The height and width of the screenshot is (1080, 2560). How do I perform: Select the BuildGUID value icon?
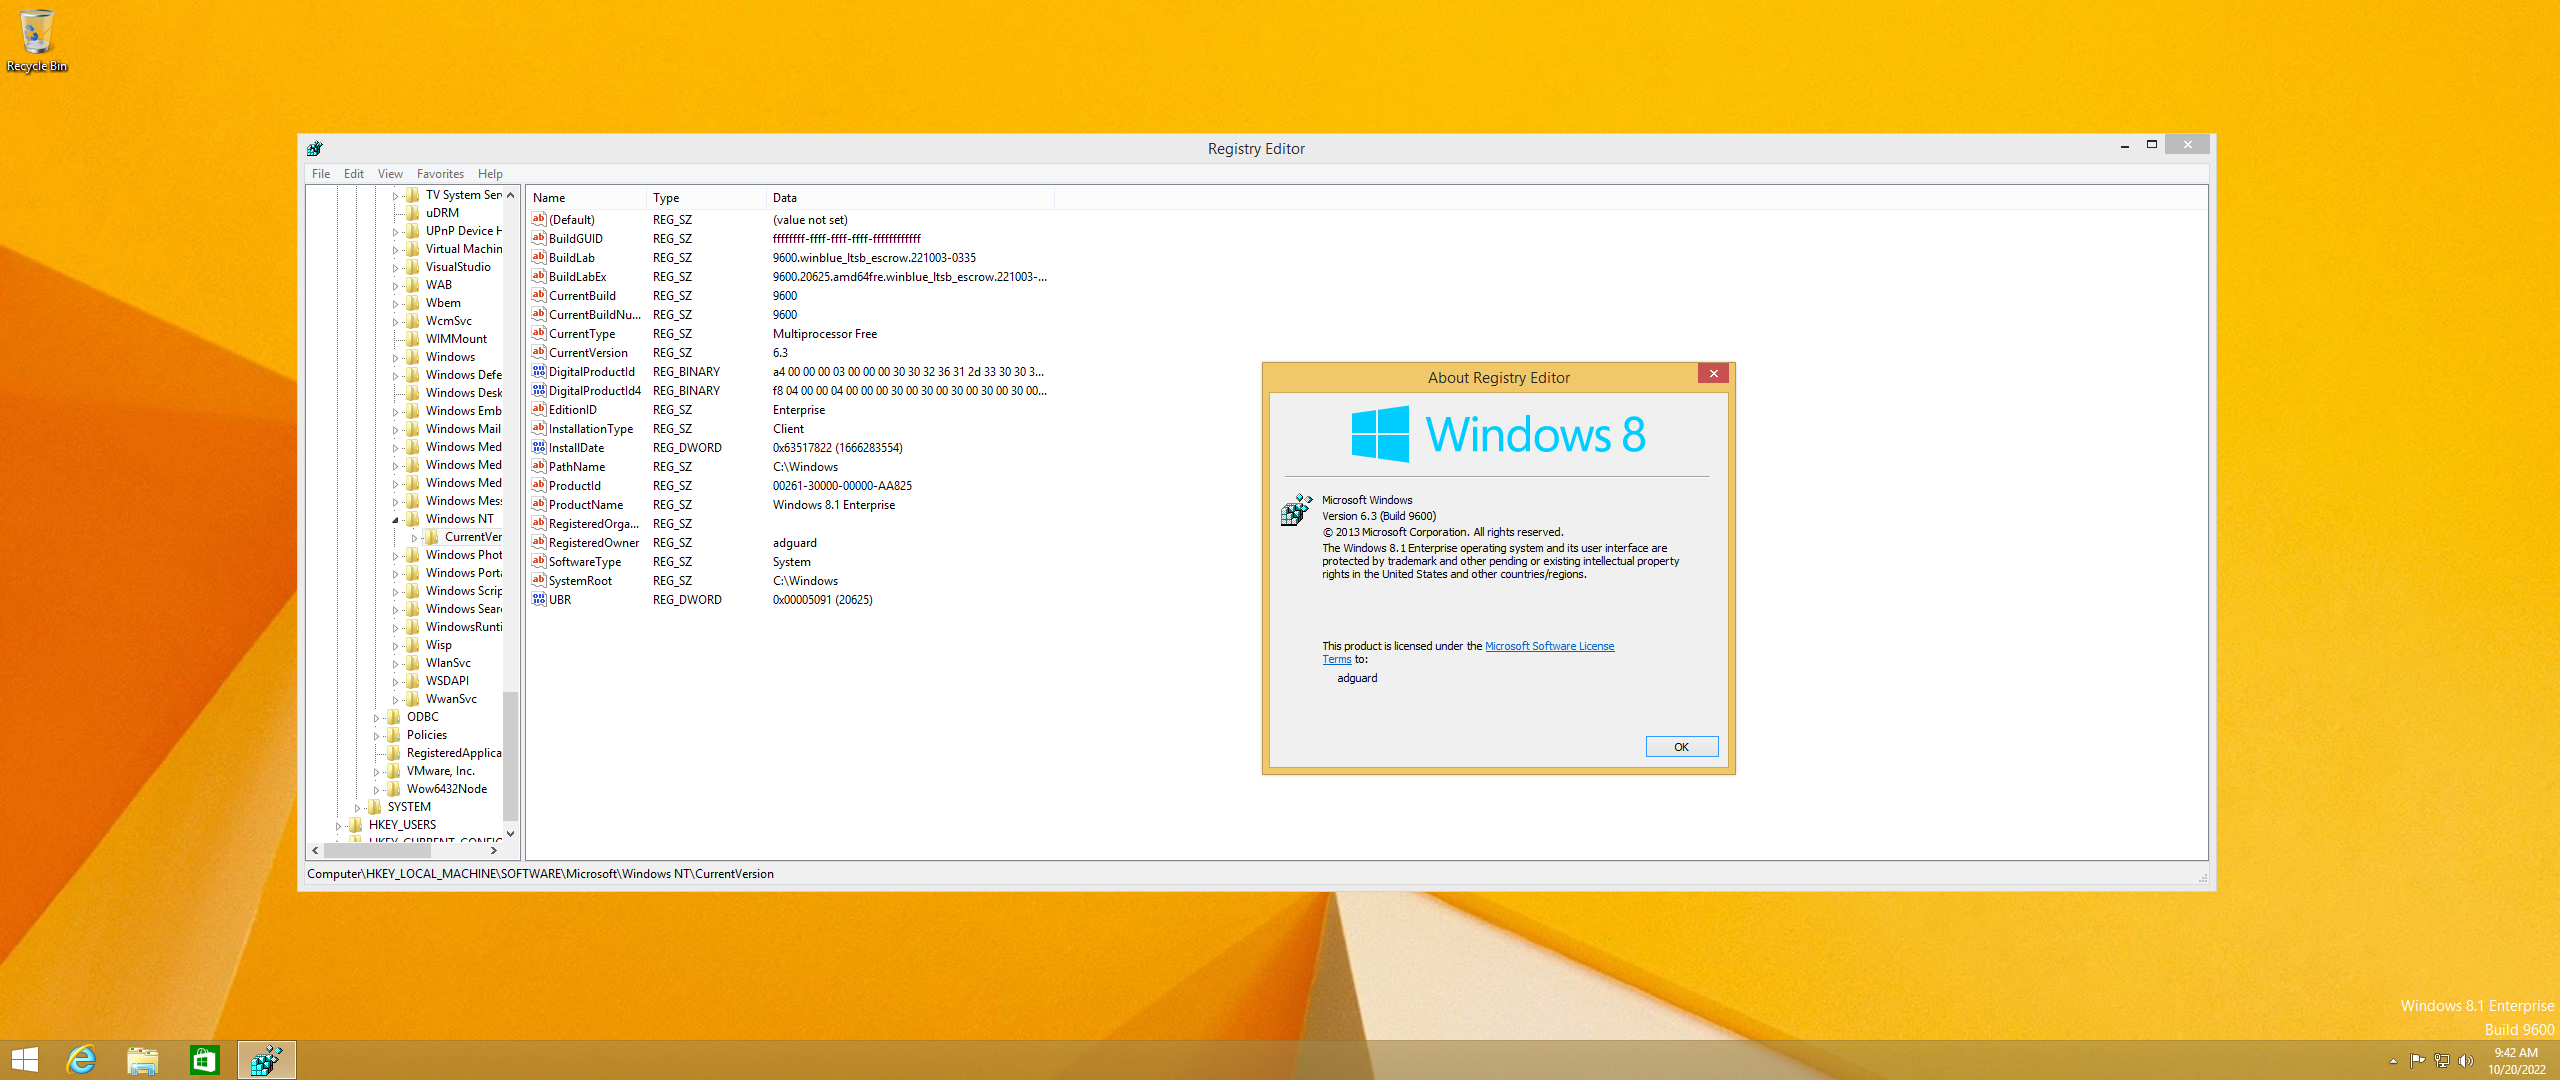(539, 238)
